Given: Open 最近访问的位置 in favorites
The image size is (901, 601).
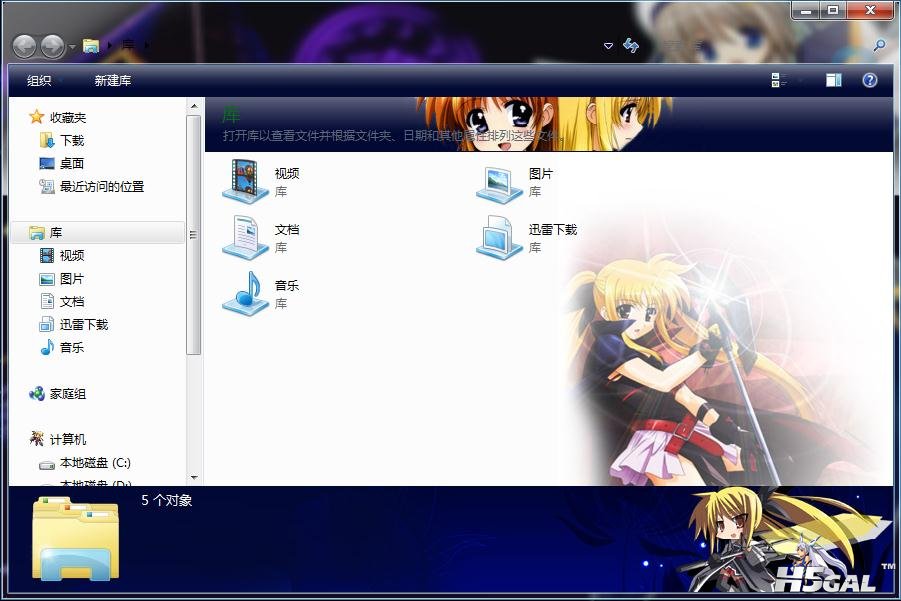Looking at the screenshot, I should tap(102, 186).
